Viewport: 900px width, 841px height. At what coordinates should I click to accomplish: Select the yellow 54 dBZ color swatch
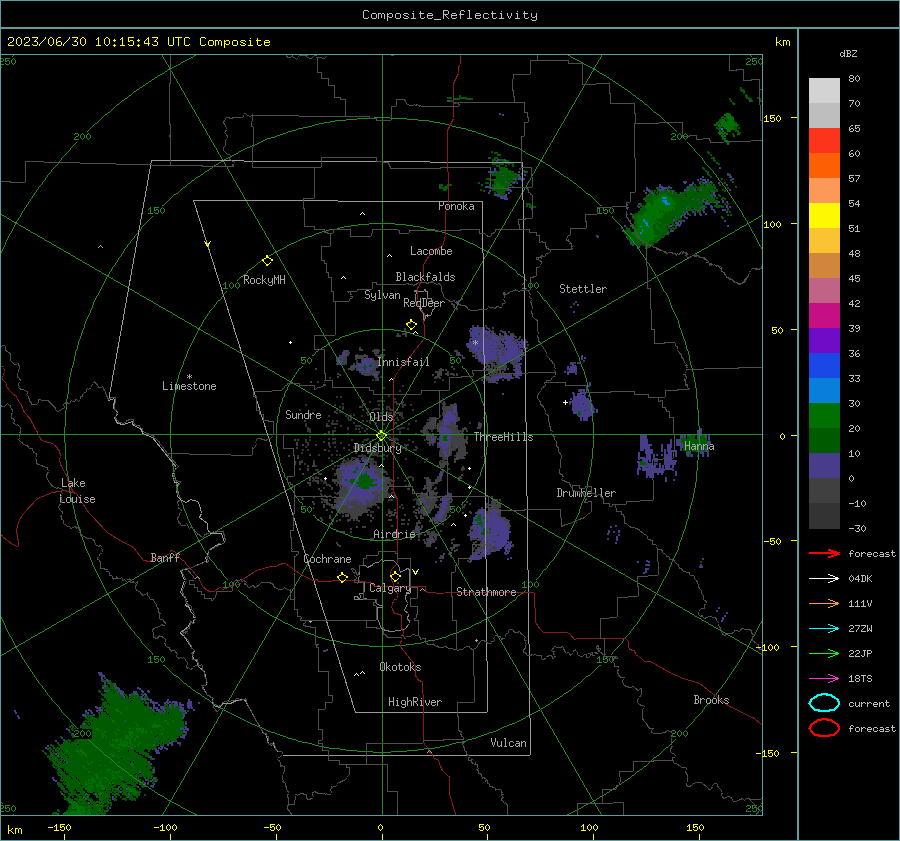click(x=824, y=216)
